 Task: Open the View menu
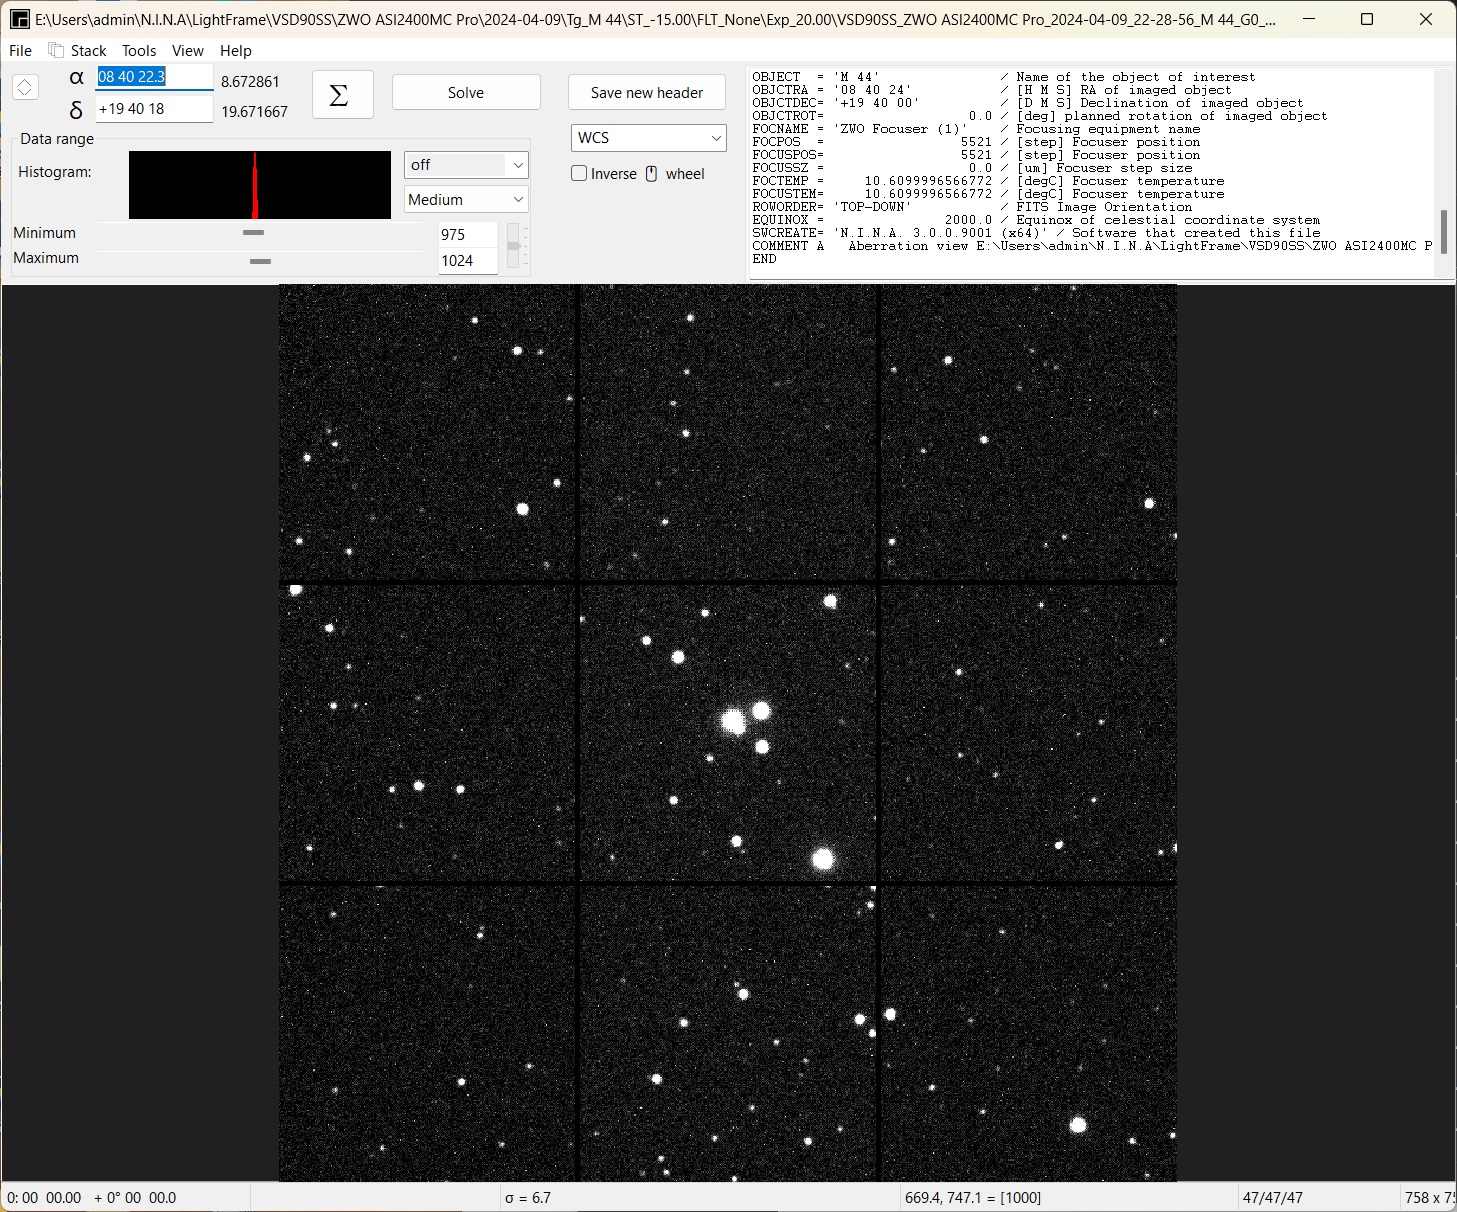point(187,51)
